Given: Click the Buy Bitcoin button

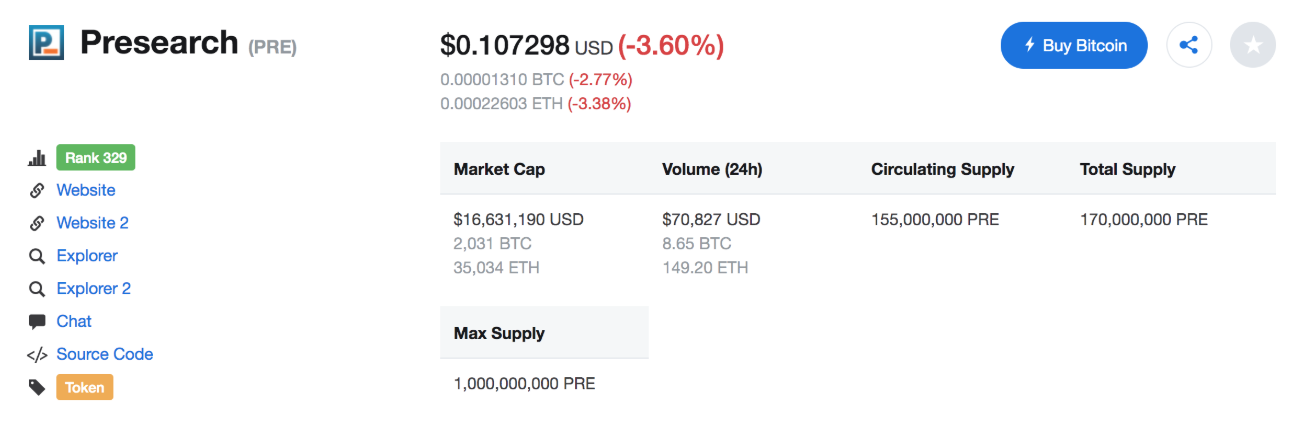Looking at the screenshot, I should pyautogui.click(x=1074, y=45).
